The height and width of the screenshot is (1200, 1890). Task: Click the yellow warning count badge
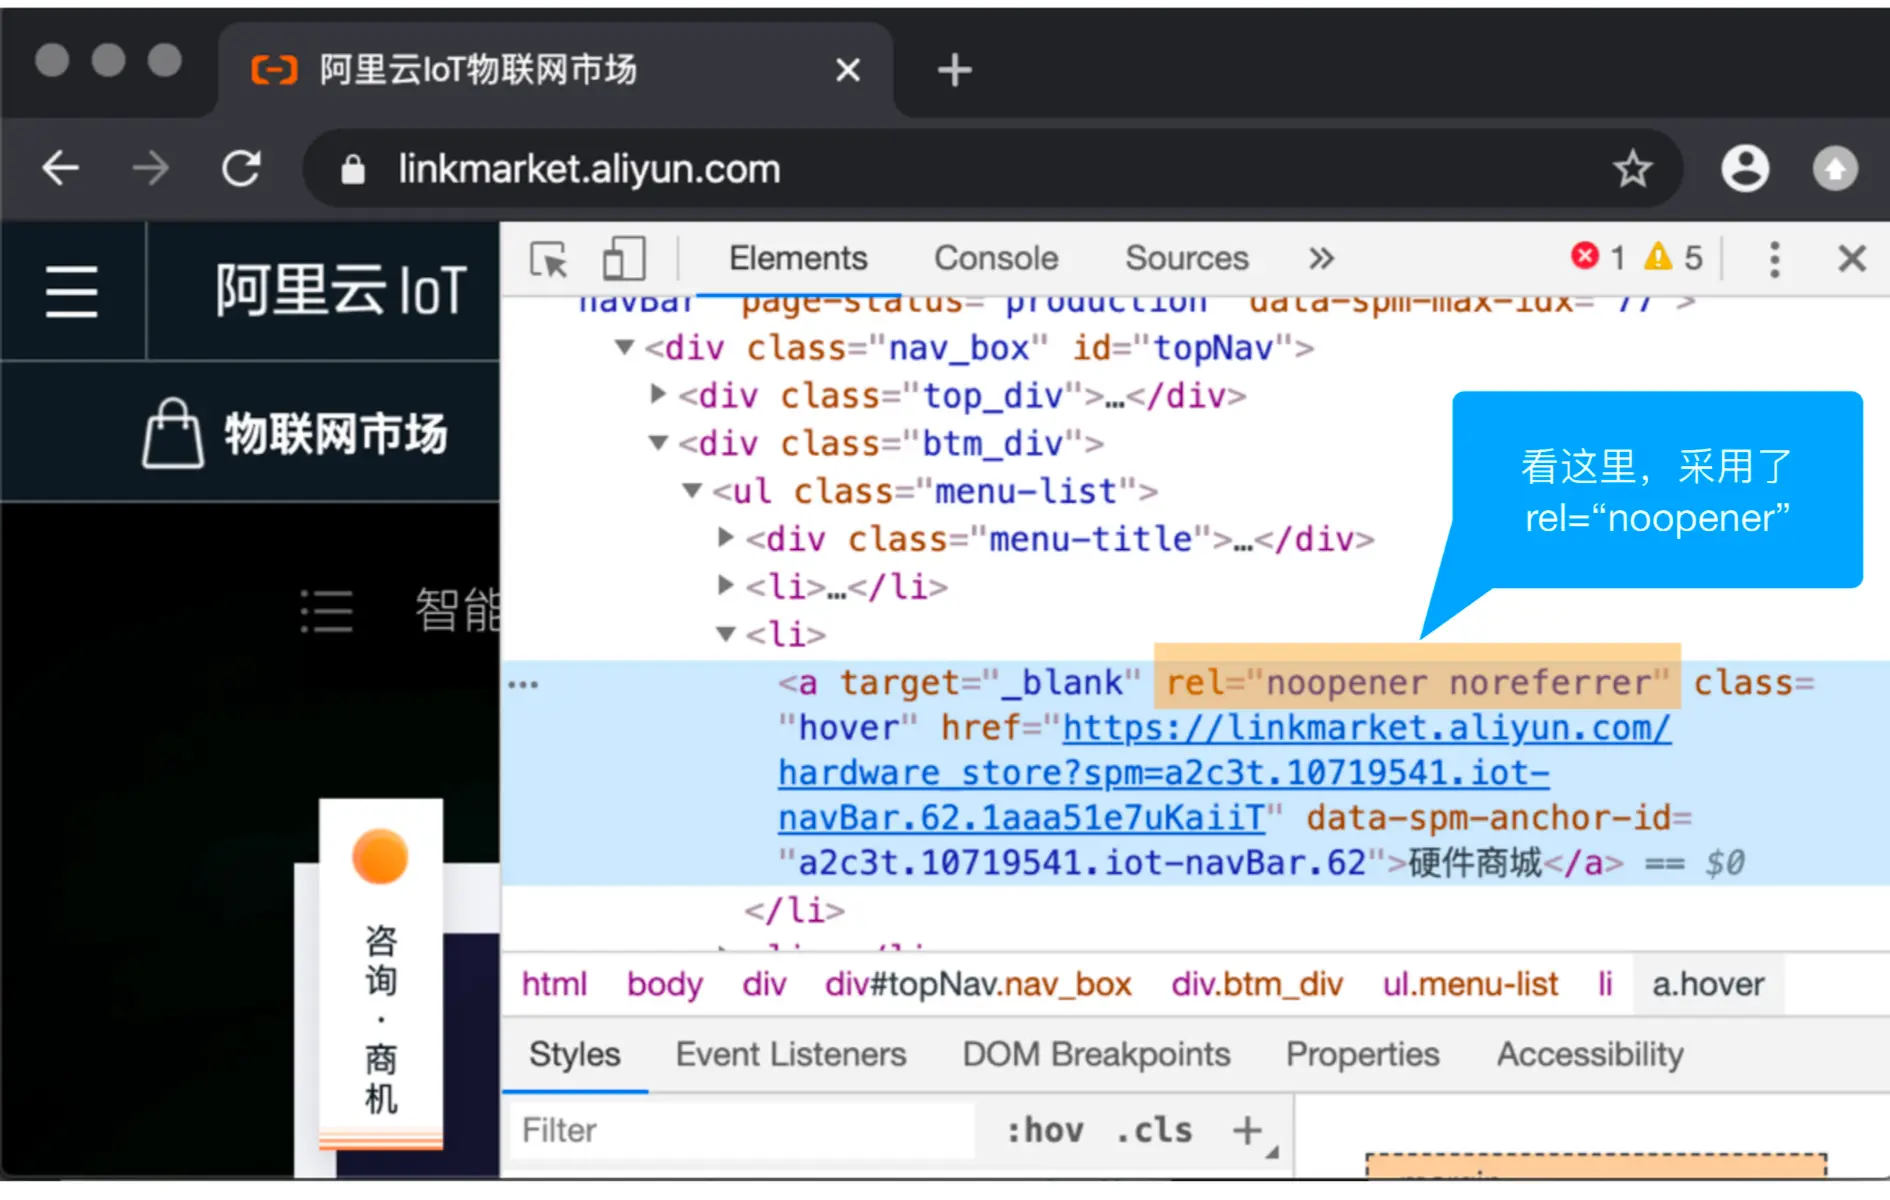tap(1673, 257)
